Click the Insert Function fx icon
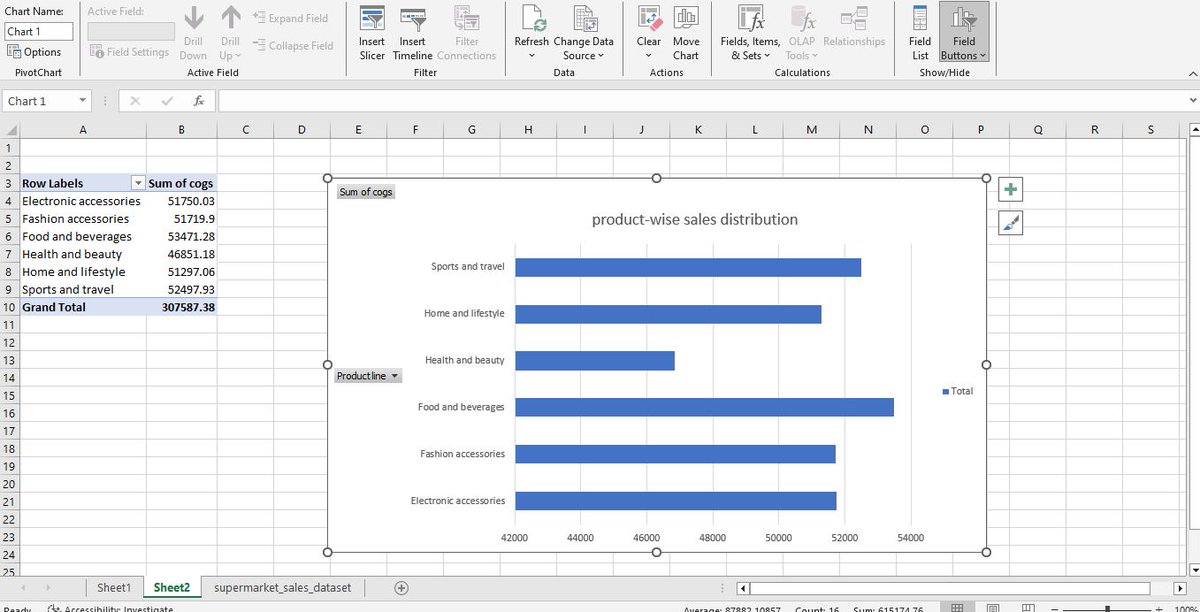 point(199,101)
